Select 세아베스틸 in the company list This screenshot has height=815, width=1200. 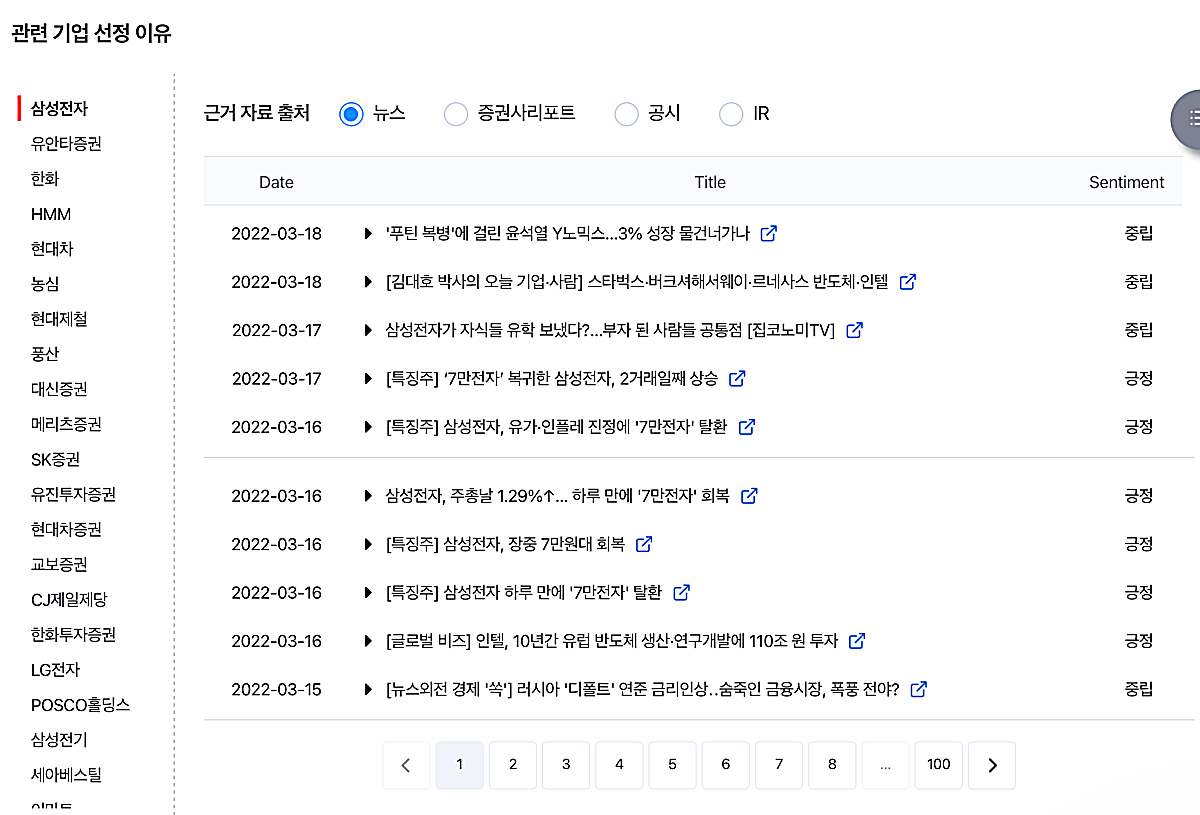pos(66,775)
